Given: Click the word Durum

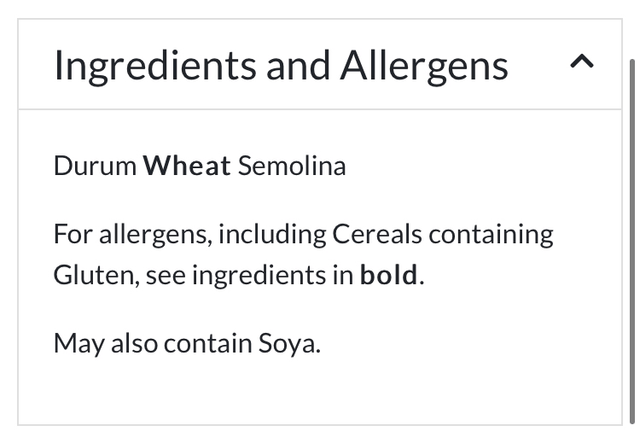Looking at the screenshot, I should click(95, 166).
